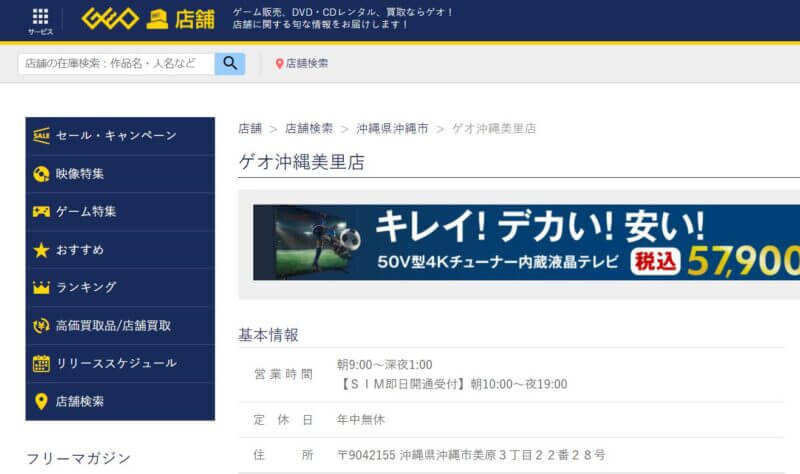Click the magnifier search button
This screenshot has width=800, height=474.
[230, 64]
